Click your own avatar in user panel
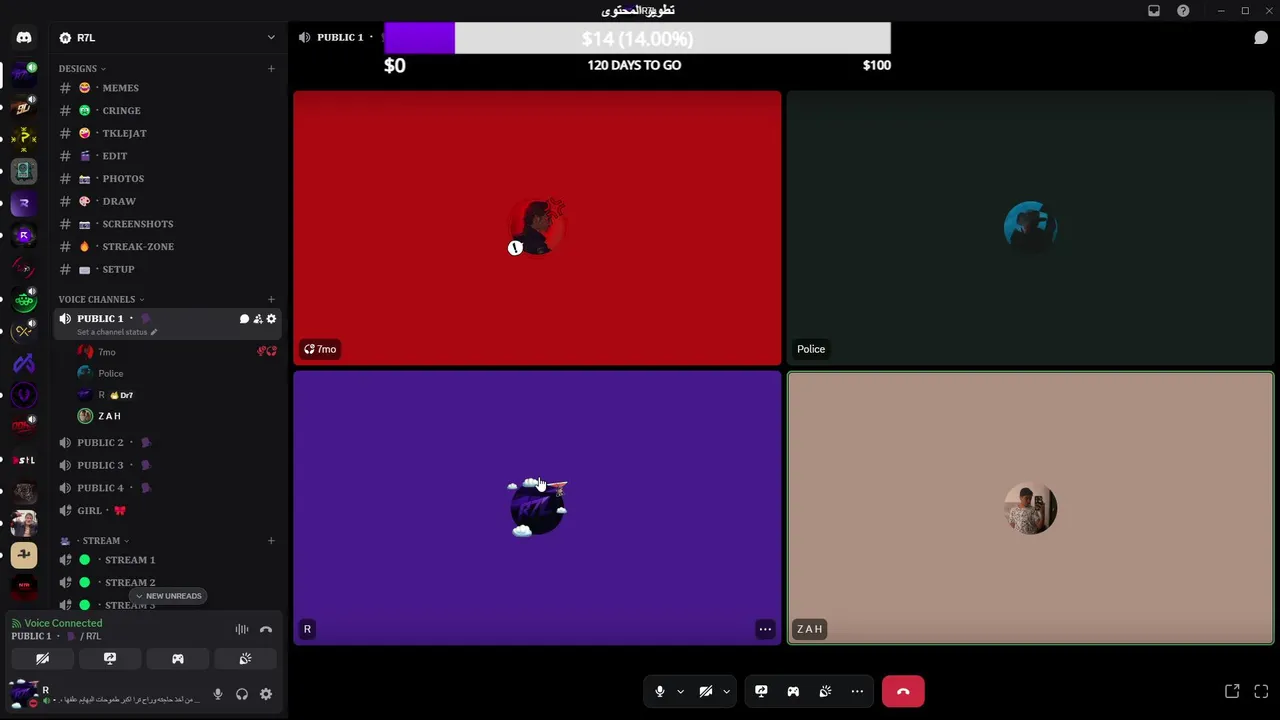This screenshot has height=720, width=1280. pyautogui.click(x=24, y=693)
